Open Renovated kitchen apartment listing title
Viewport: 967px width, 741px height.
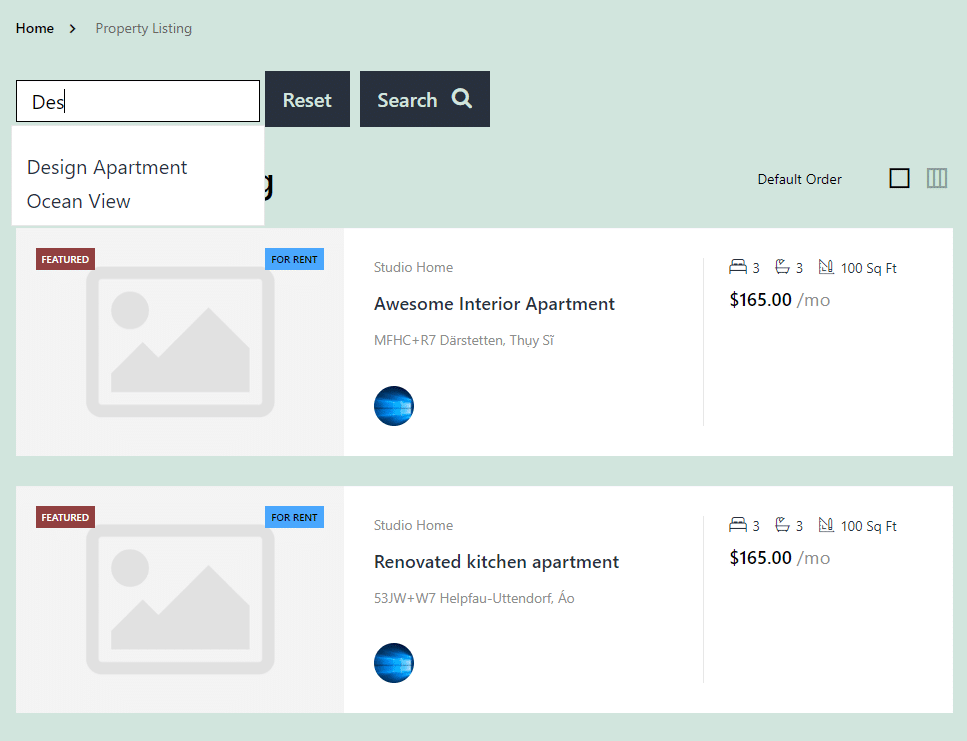[496, 562]
